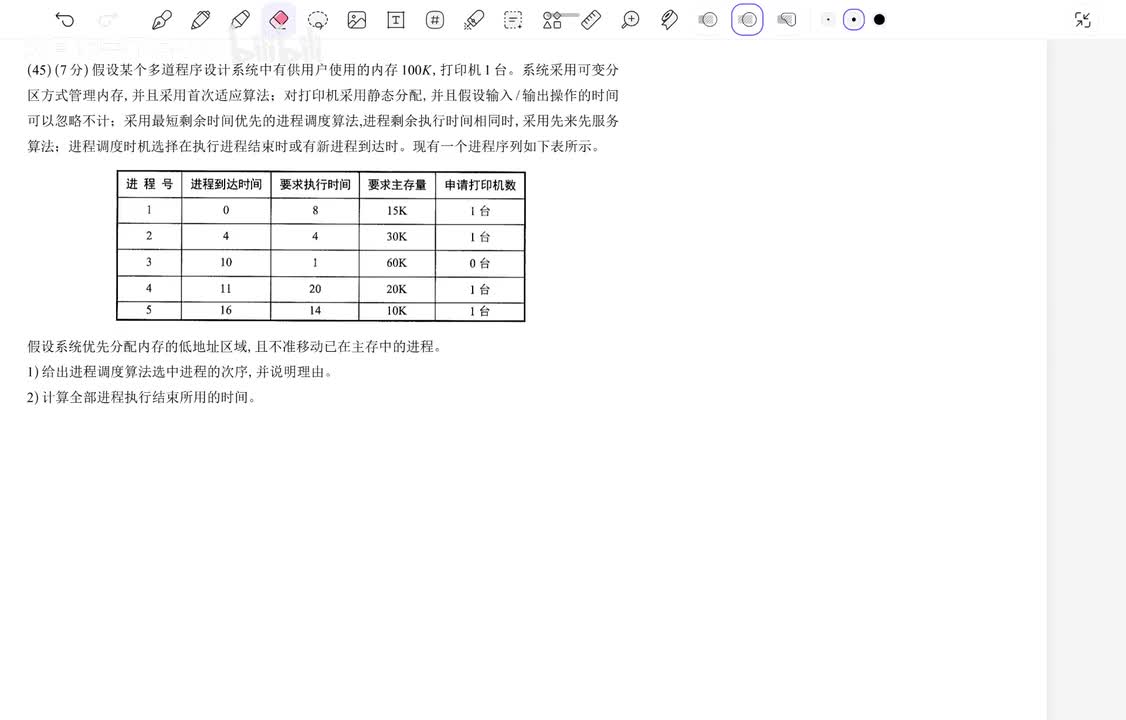
Task: Select the highlighter marker tool
Action: point(240,19)
